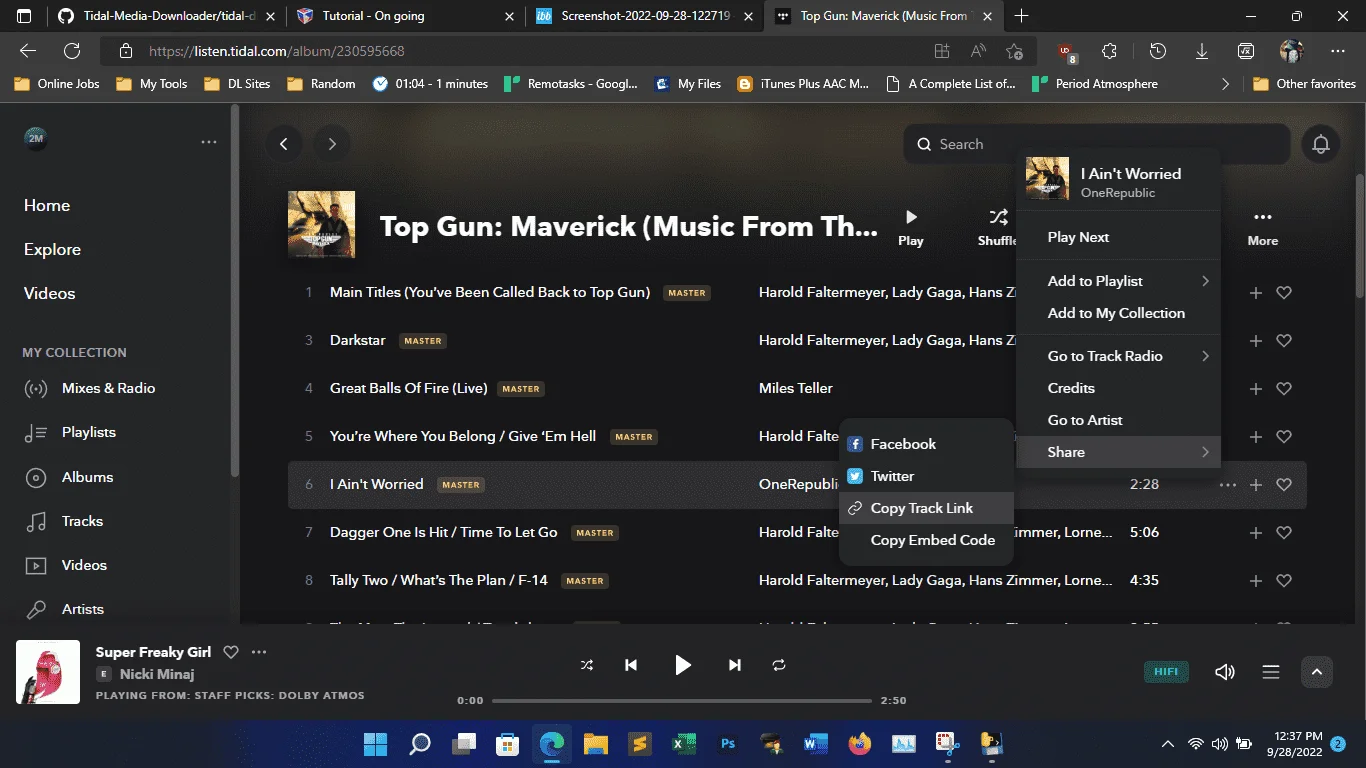Expand the Add to Playlist submenu

[1119, 281]
